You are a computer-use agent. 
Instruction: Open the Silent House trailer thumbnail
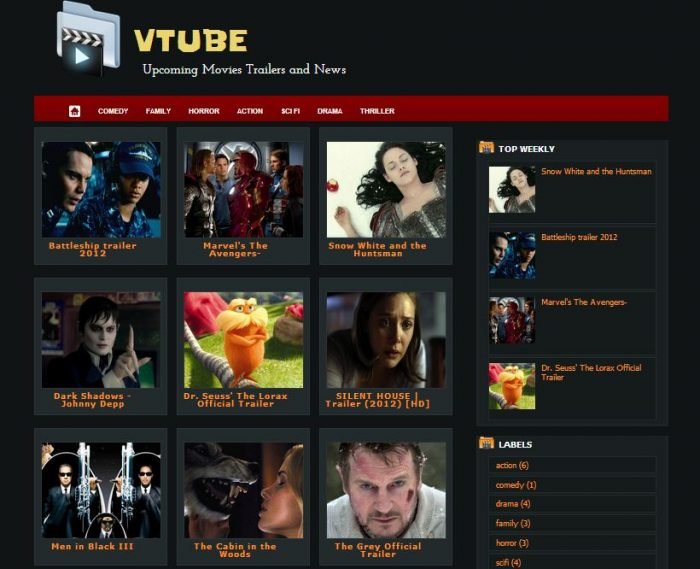point(386,340)
